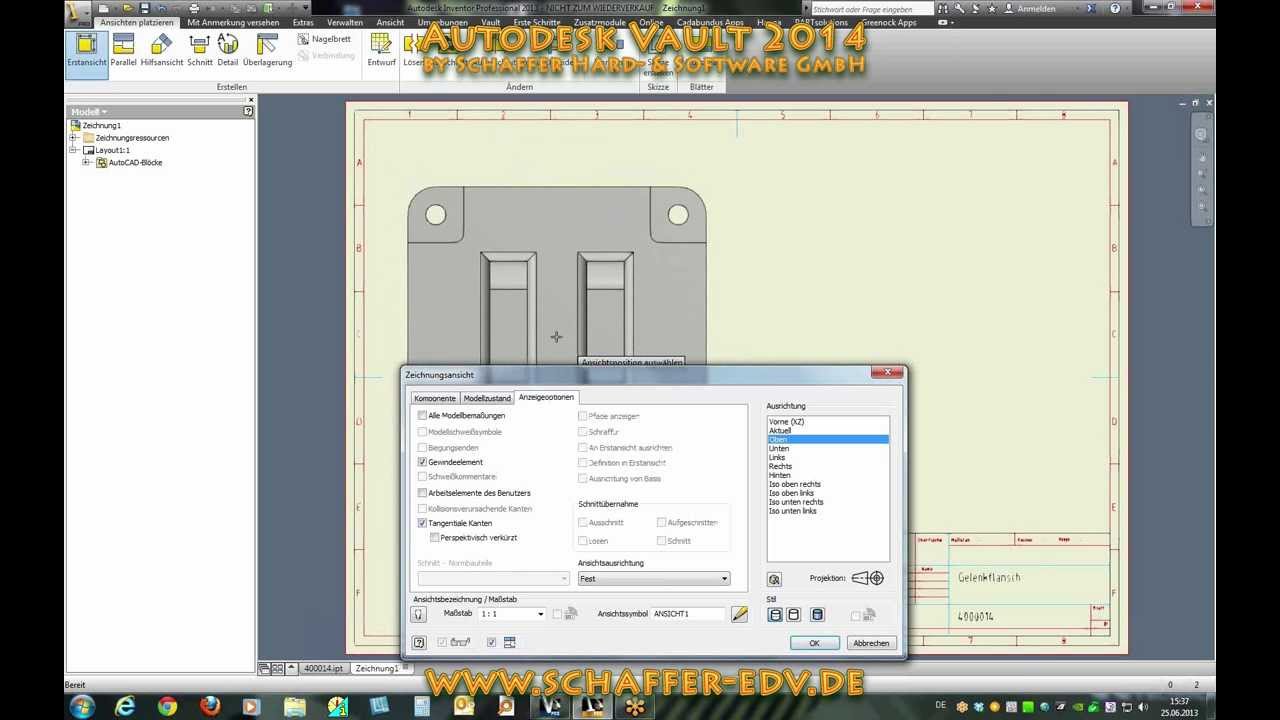The image size is (1280, 720).
Task: Enable Alle Modellbemaßungen checkbox
Action: point(422,415)
